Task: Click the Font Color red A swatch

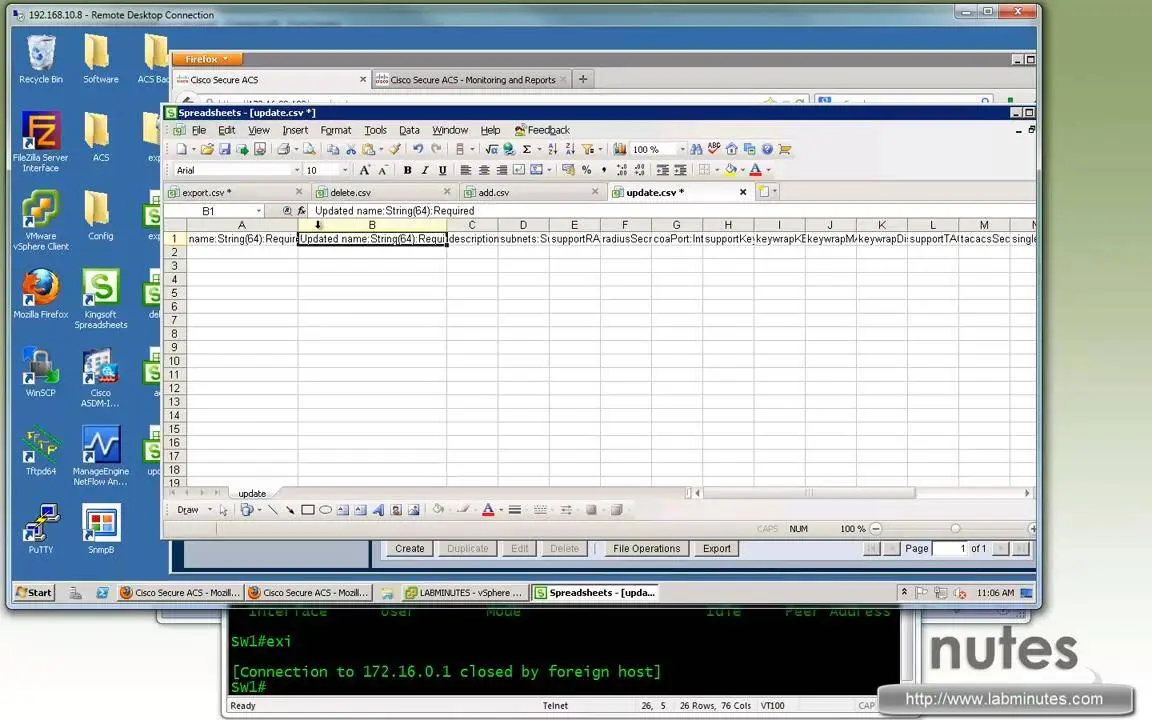Action: pos(755,170)
